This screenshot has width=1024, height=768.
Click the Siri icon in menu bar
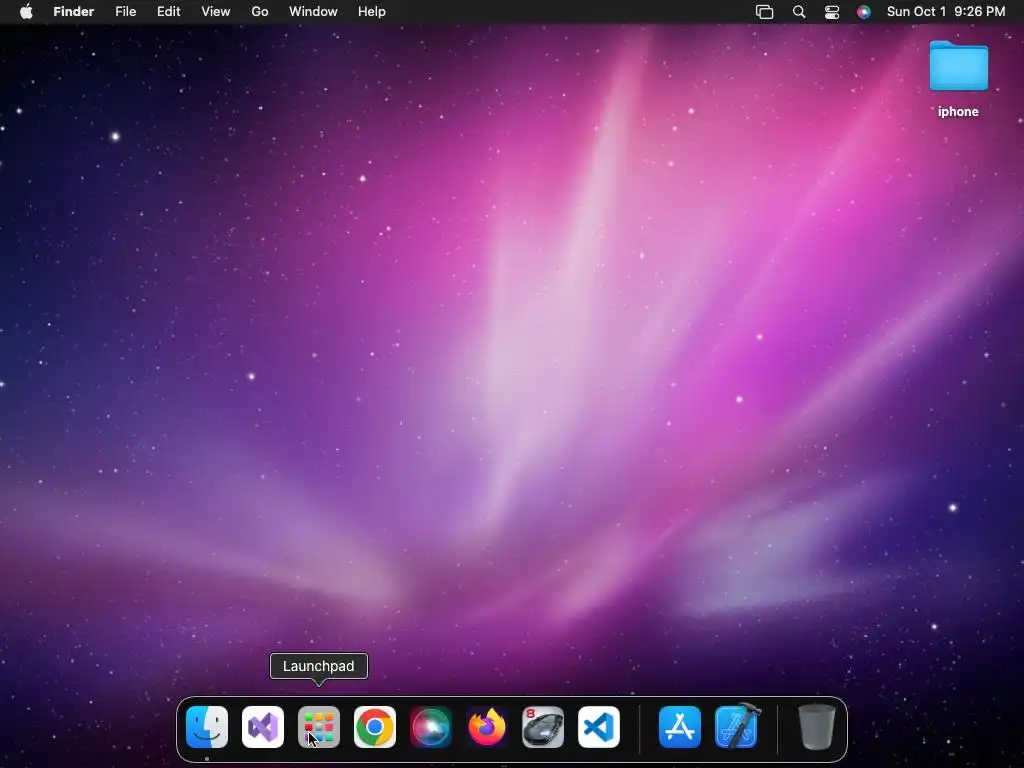tap(863, 12)
